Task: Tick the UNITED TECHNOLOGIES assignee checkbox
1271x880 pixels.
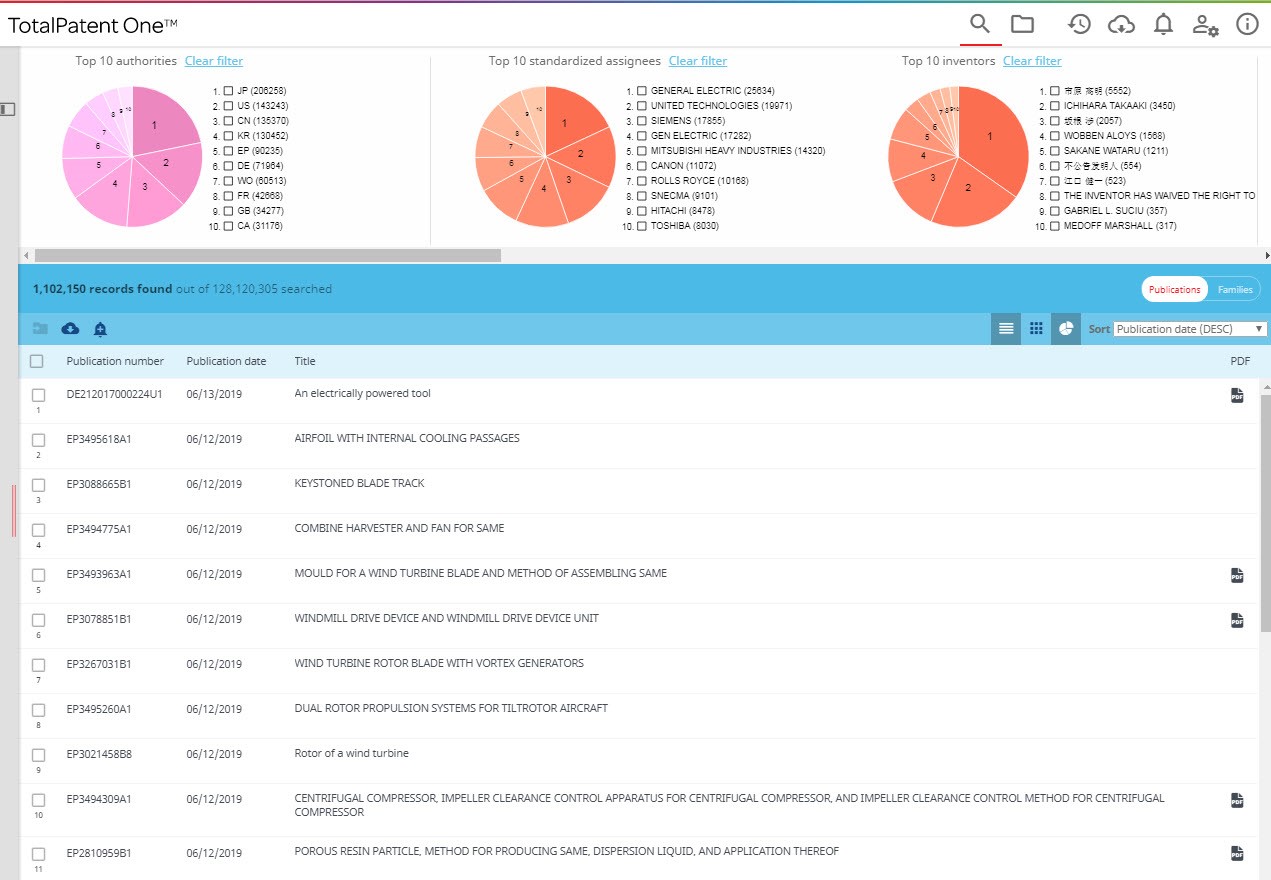Action: point(642,106)
